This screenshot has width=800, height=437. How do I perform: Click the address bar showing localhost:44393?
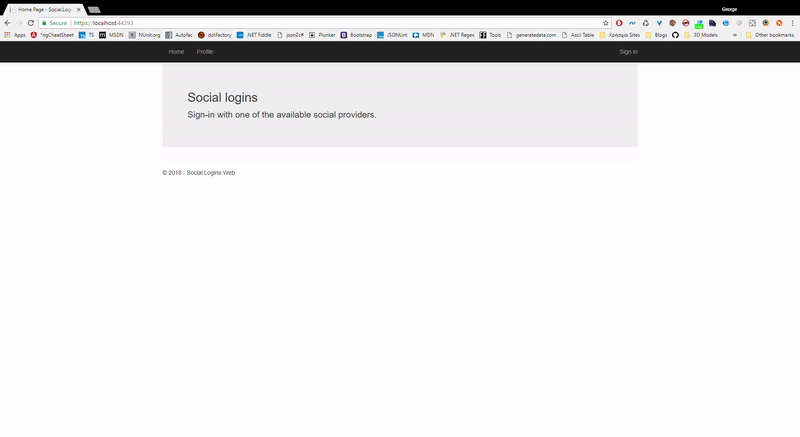tap(337, 23)
